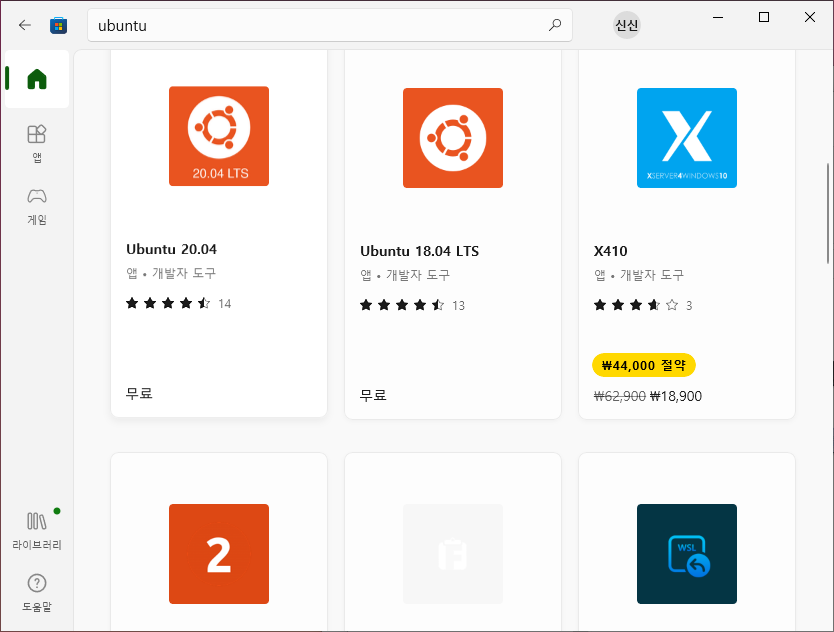Viewport: 834px width, 632px height.
Task: Open the Ubuntu 20.04 LTS app icon
Action: [x=219, y=136]
